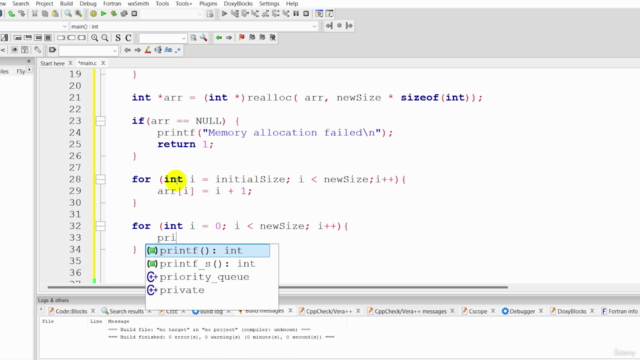Image resolution: width=640 pixels, height=360 pixels.
Task: Open the Search menu
Action: pos(20,4)
